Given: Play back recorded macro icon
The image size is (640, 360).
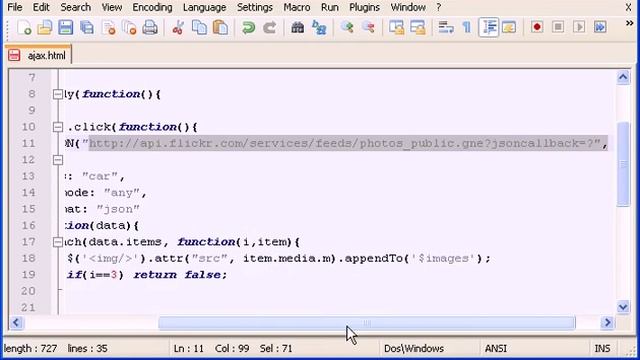Looking at the screenshot, I should pyautogui.click(x=579, y=27).
